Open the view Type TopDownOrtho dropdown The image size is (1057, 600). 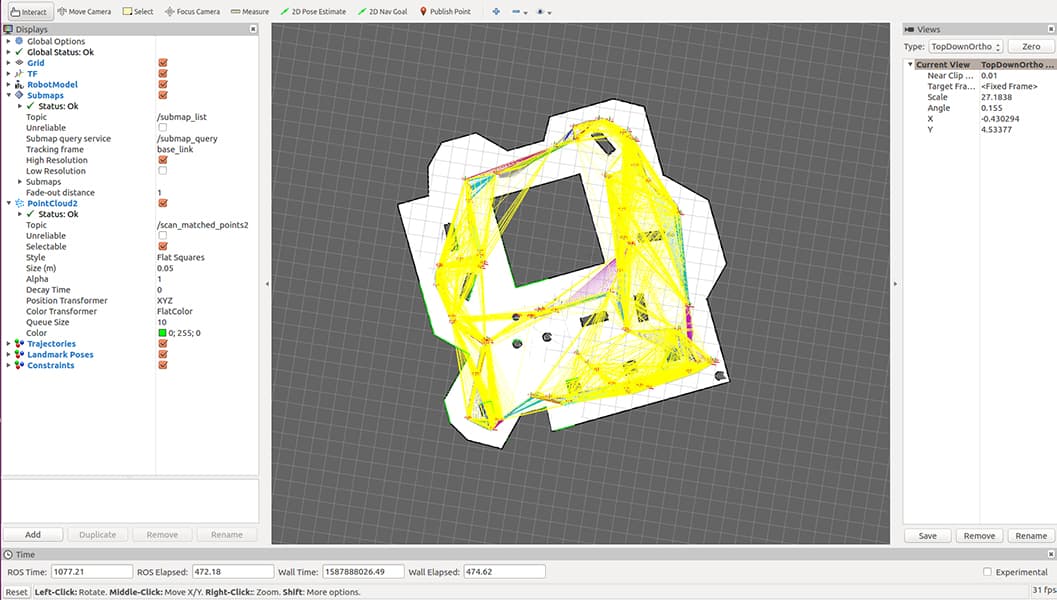click(x=965, y=47)
